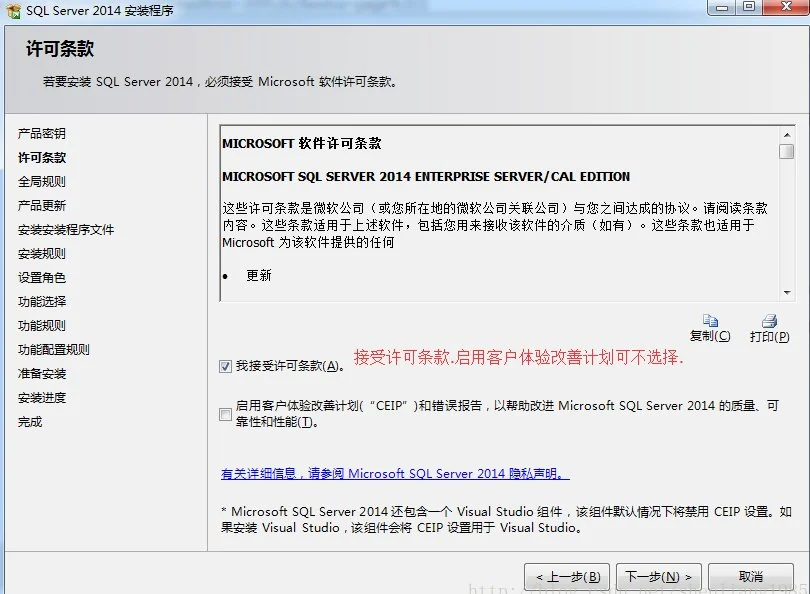Select the 设置角色 step in sidebar
Viewport: 810px width, 594px height.
tap(42, 278)
